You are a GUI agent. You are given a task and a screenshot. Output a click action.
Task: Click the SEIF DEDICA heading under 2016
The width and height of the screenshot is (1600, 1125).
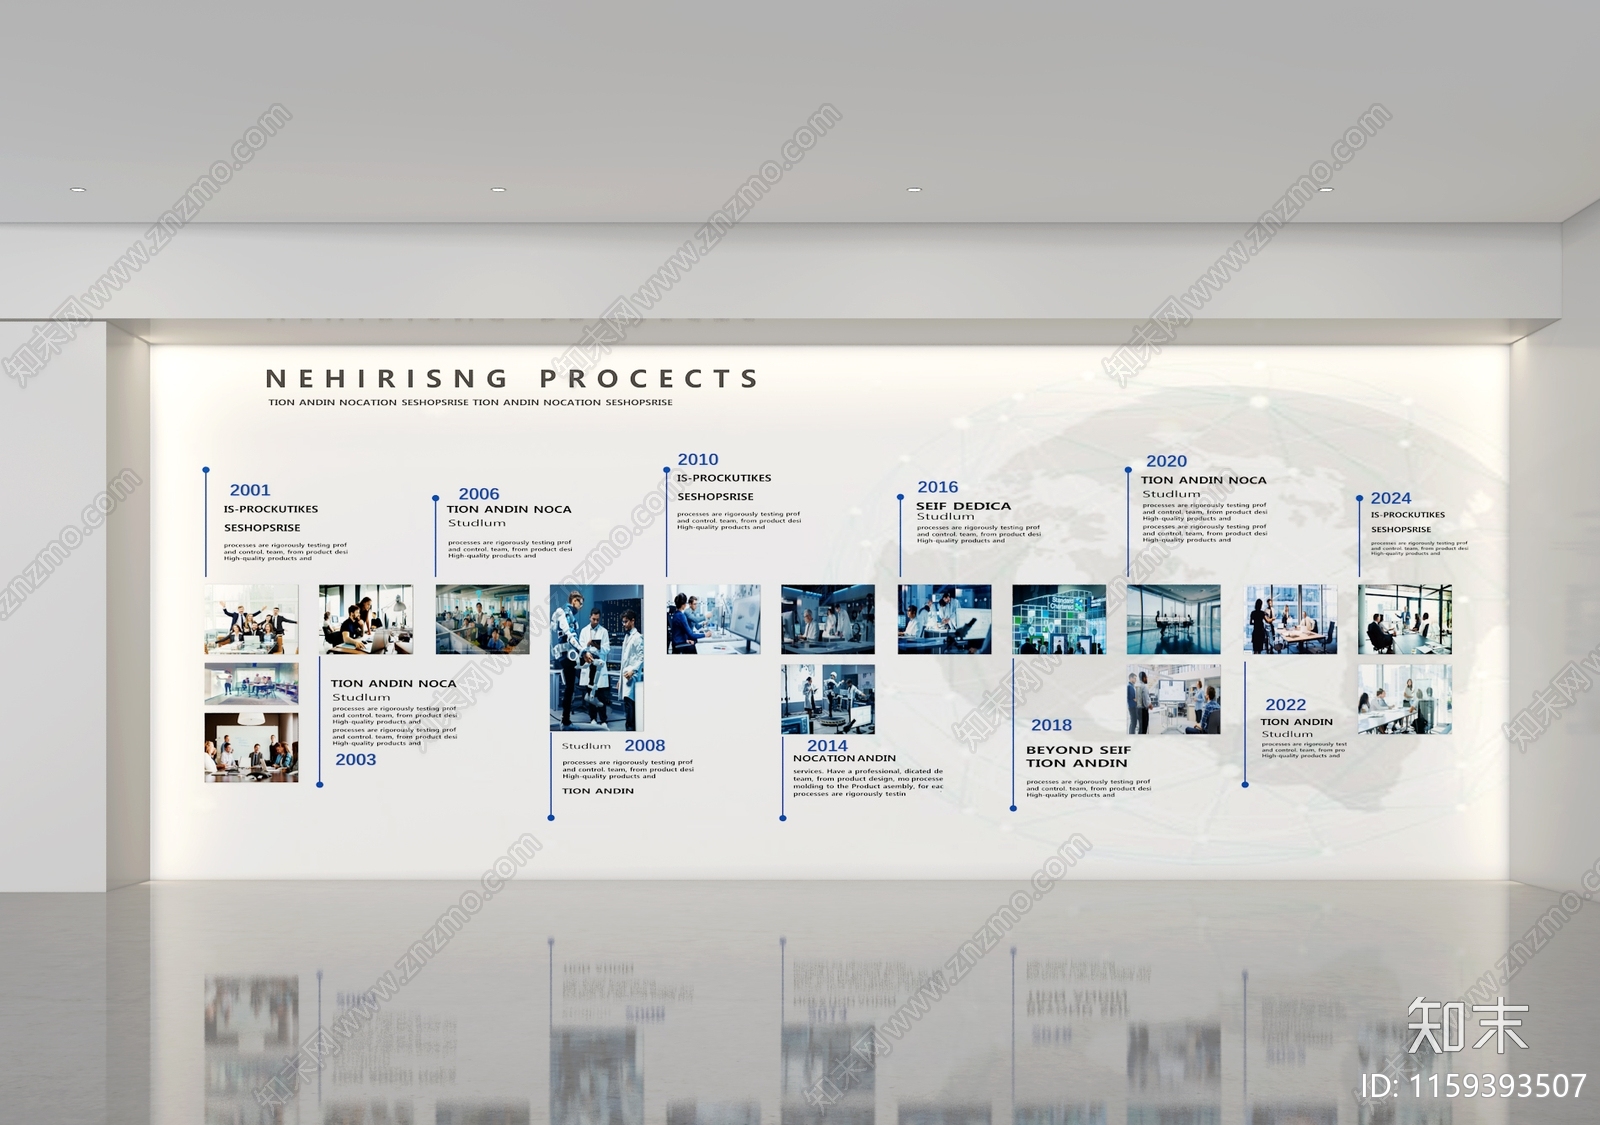point(963,506)
